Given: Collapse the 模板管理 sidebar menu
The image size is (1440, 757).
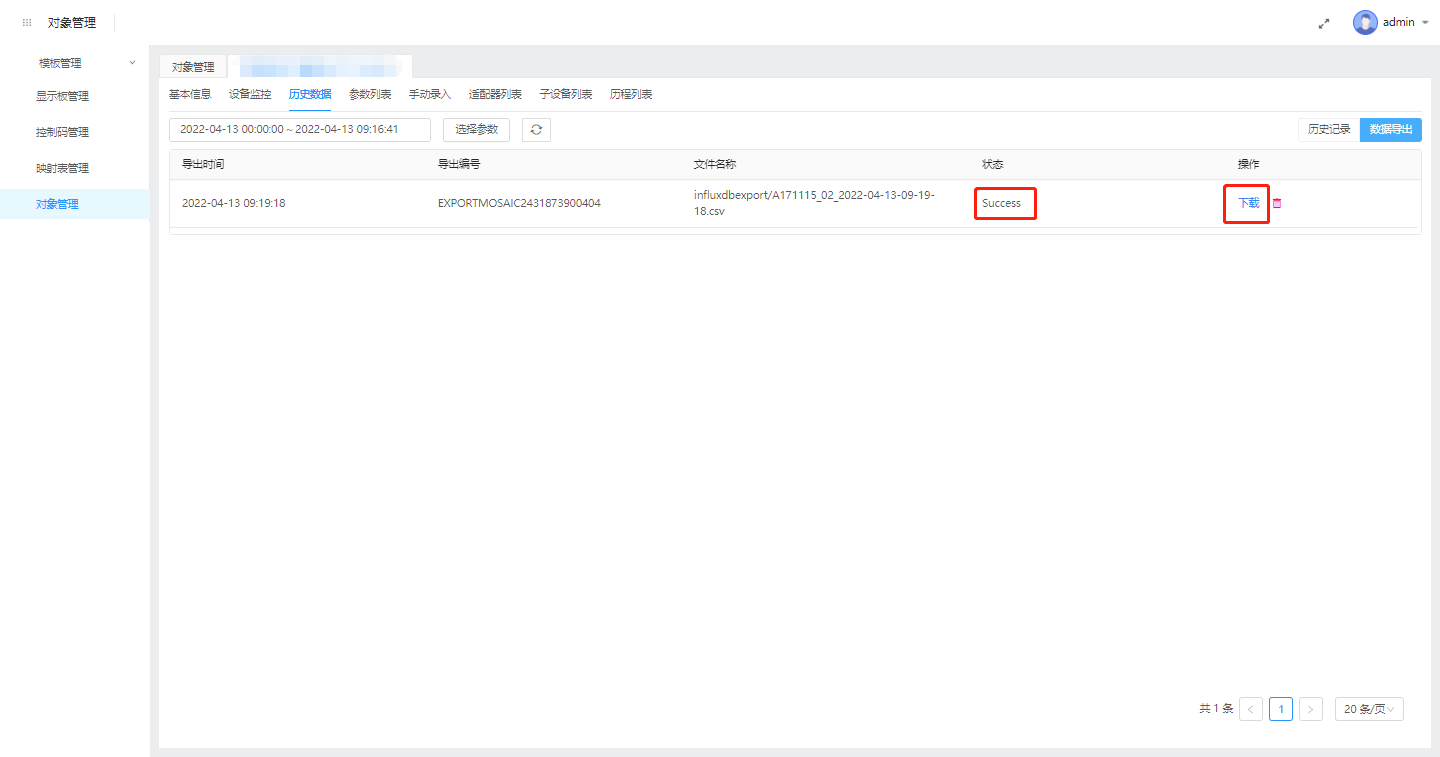Looking at the screenshot, I should pyautogui.click(x=132, y=63).
